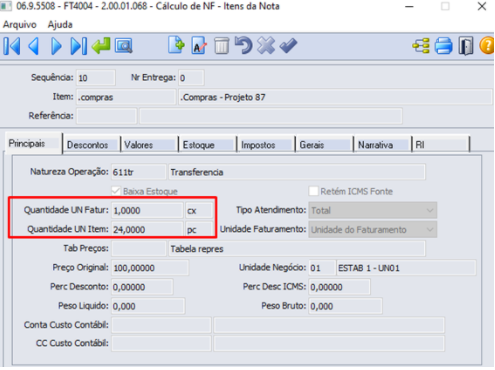Go to previous record arrow
The height and width of the screenshot is (370, 495).
pyautogui.click(x=33, y=46)
